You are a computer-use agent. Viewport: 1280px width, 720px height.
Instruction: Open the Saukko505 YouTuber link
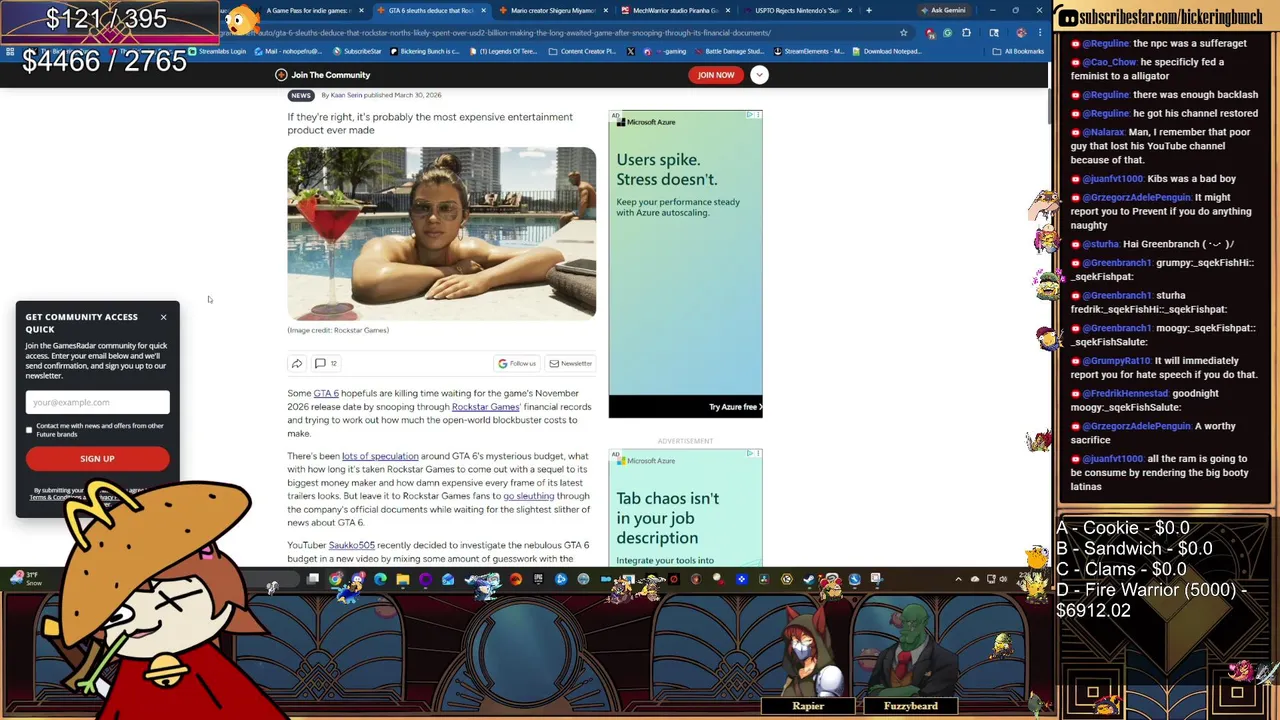[351, 545]
